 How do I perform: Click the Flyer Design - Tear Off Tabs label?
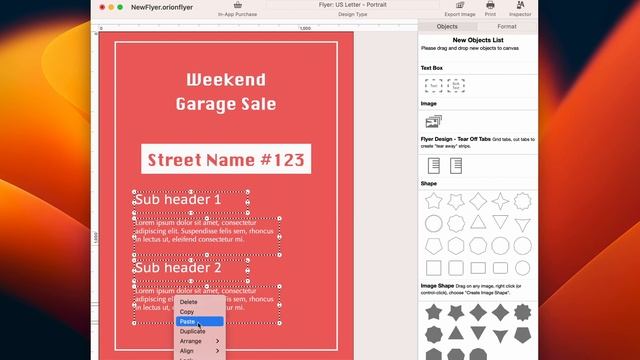point(456,139)
